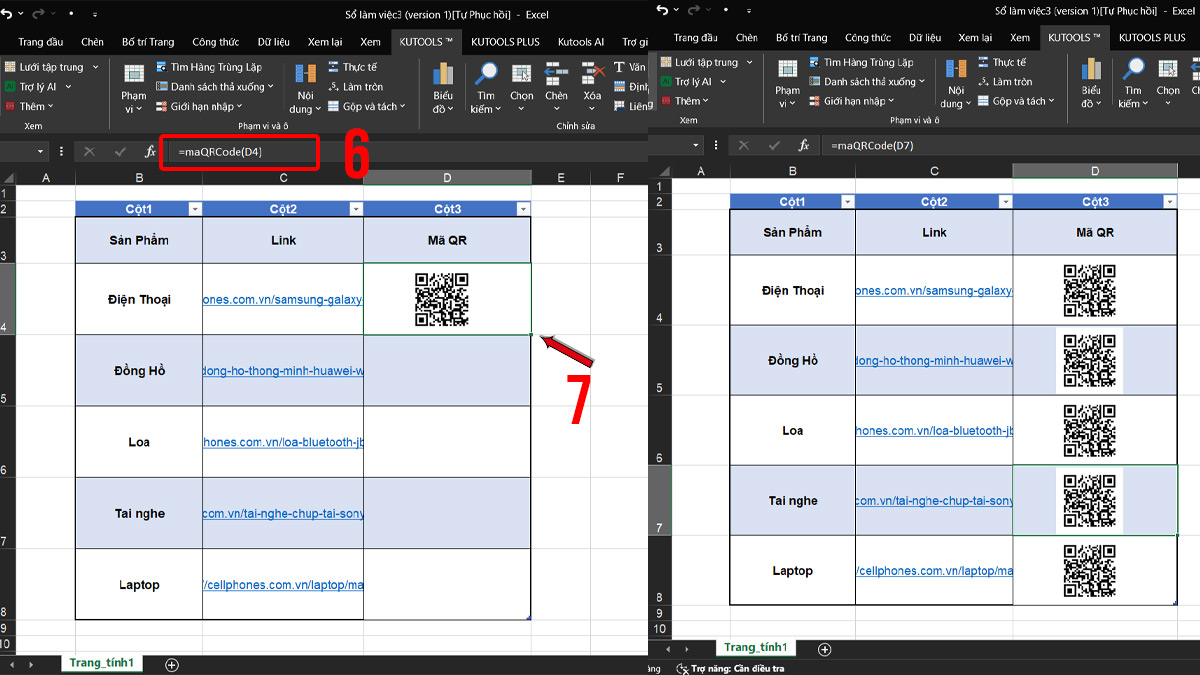Image resolution: width=1200 pixels, height=675 pixels.
Task: Add a new sheet with the plus button
Action: click(x=171, y=663)
